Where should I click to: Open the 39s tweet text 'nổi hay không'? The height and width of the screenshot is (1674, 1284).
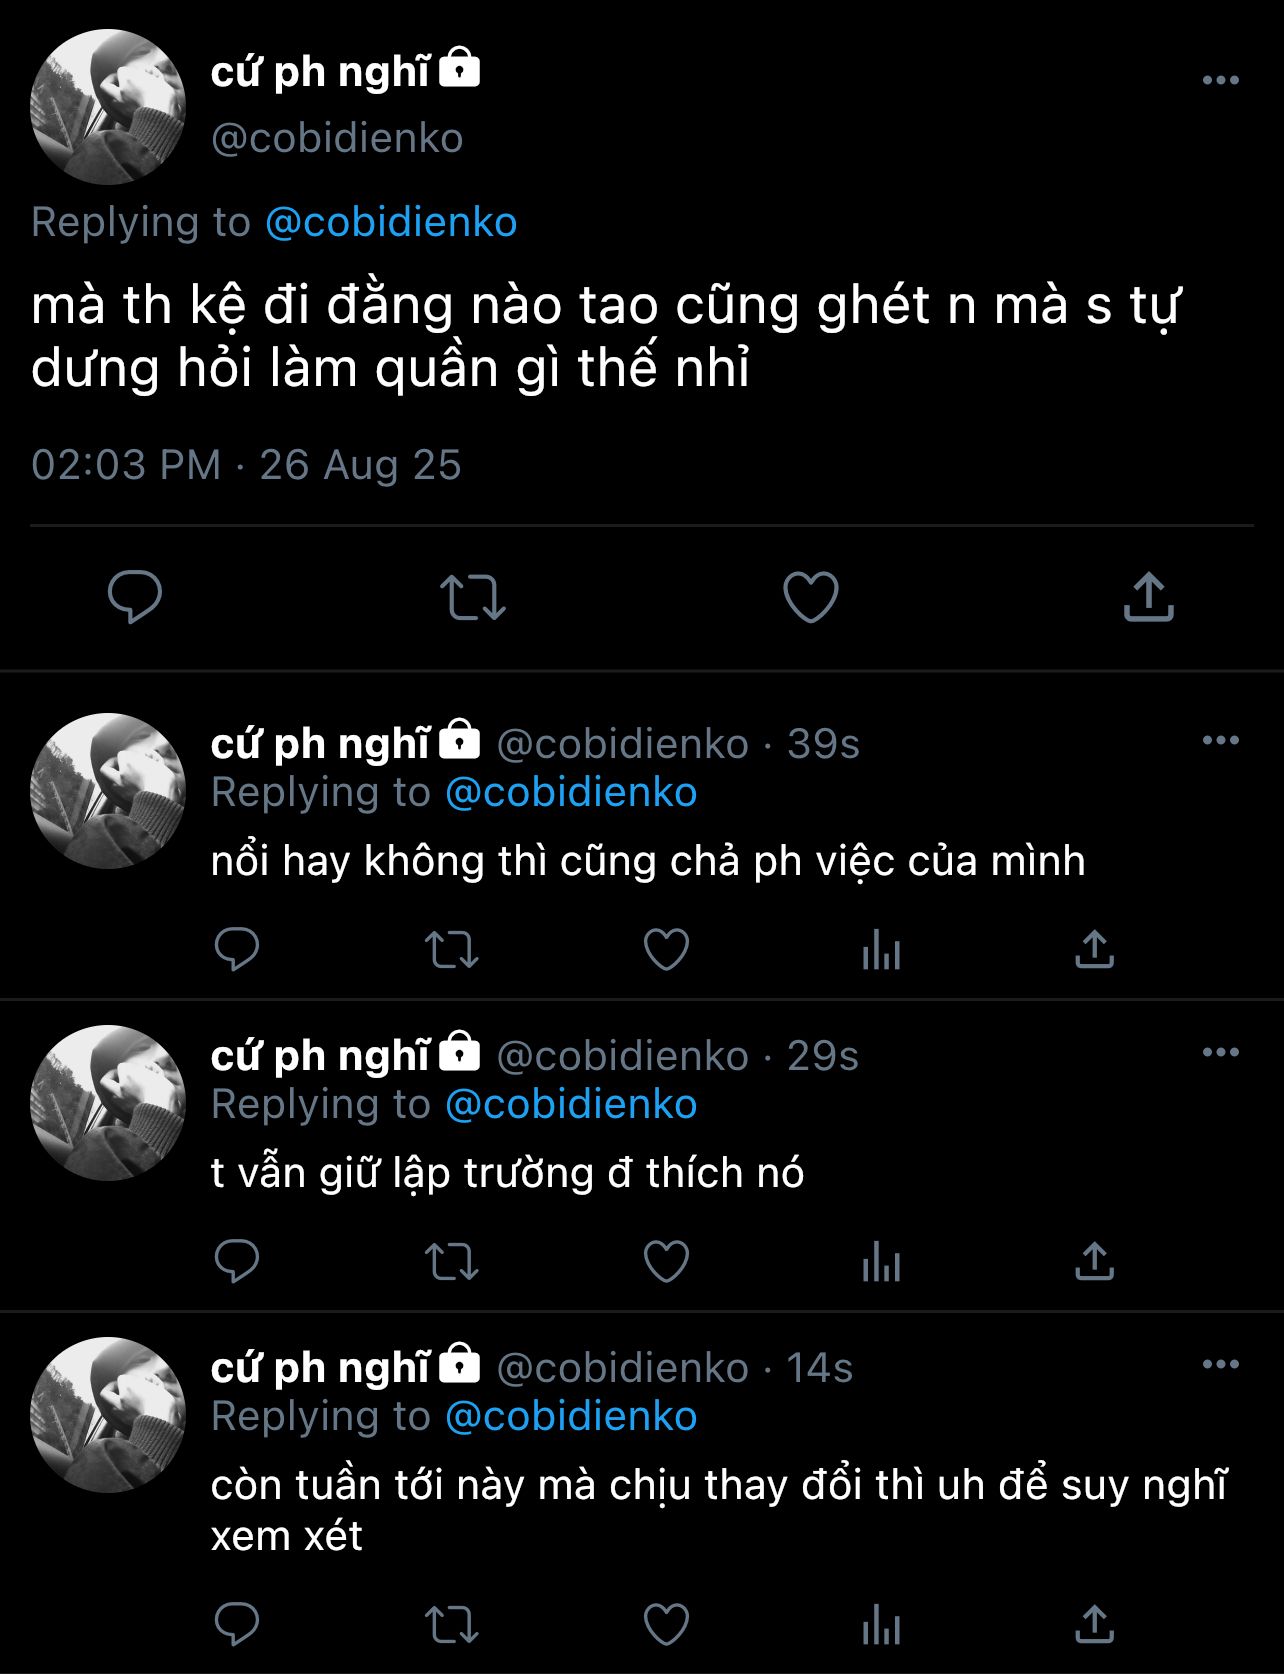(648, 861)
